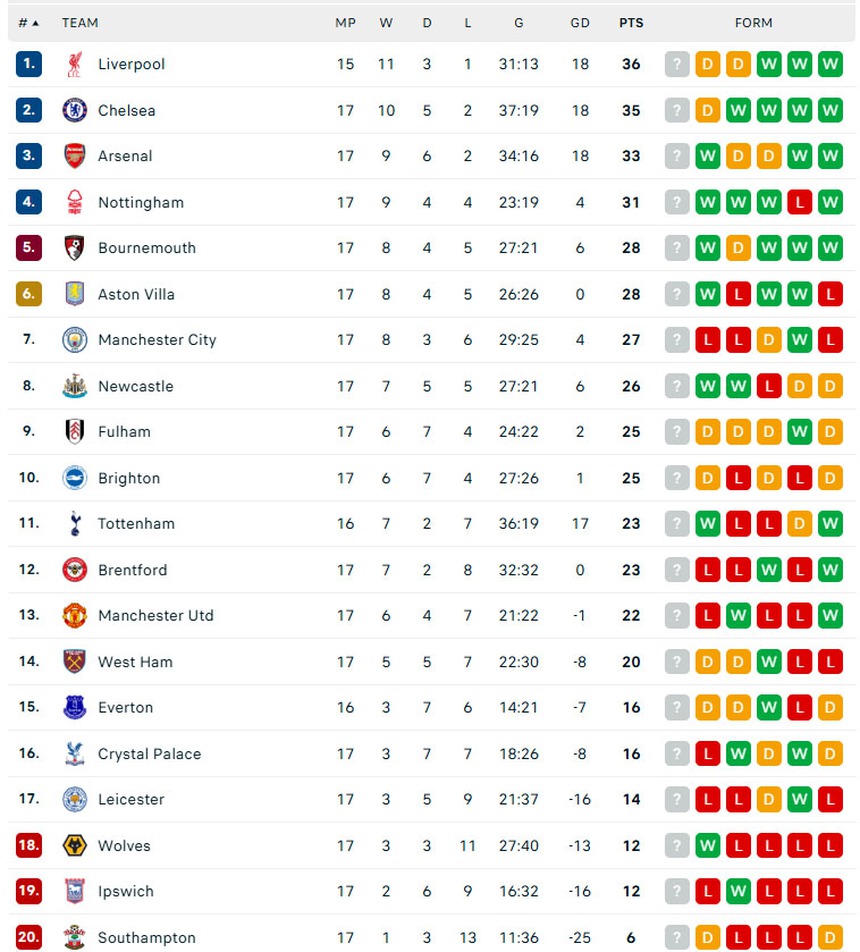Sort standings by GD column header
Viewport: 860px width, 952px height.
pyautogui.click(x=580, y=23)
